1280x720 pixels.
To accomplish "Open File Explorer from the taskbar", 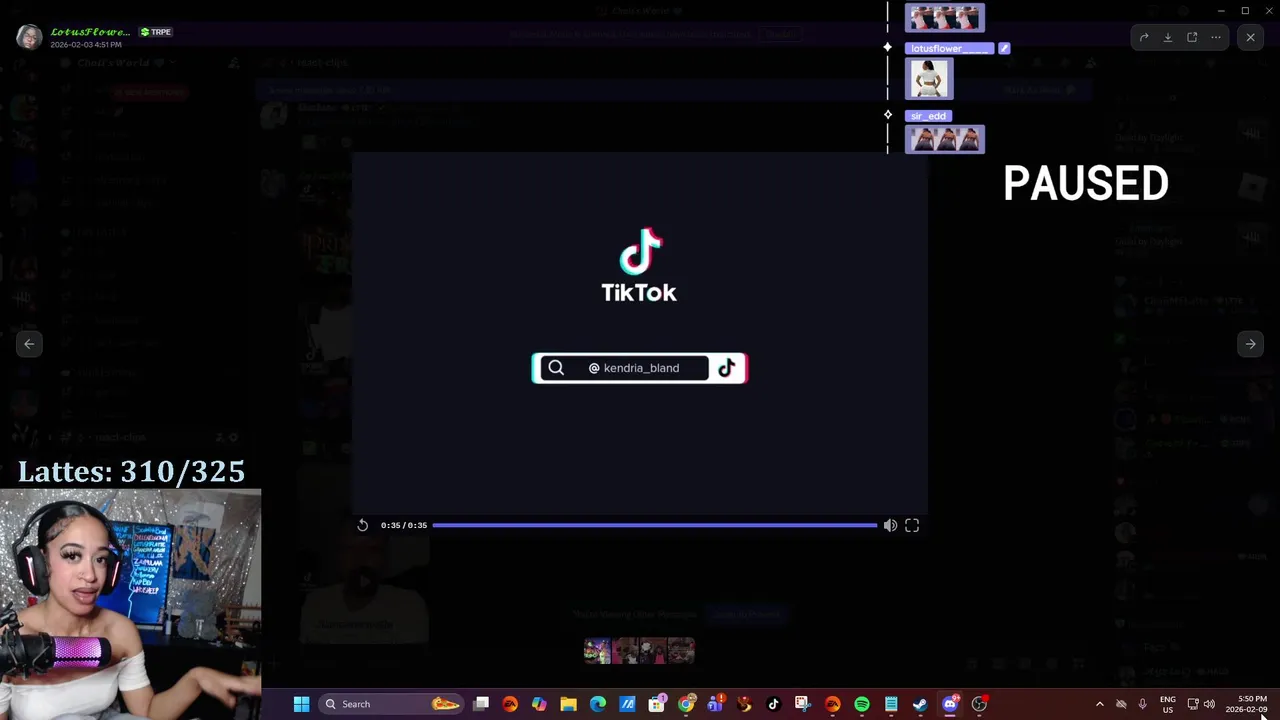I will click(568, 704).
